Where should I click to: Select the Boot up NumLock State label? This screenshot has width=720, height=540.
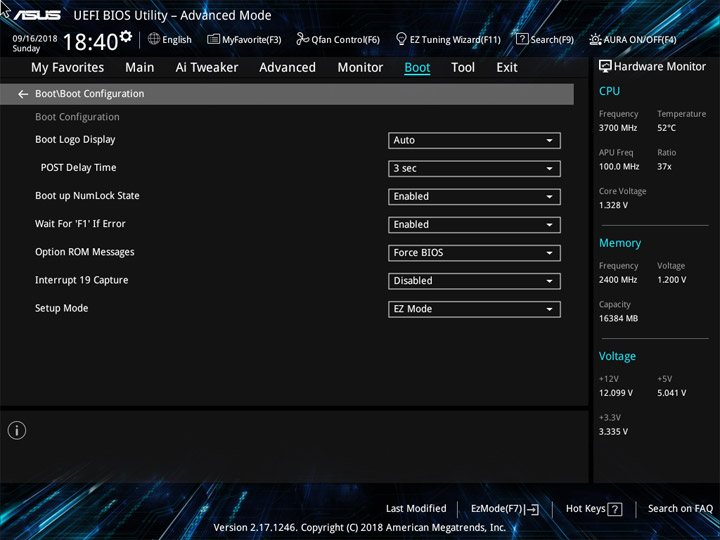coord(87,196)
